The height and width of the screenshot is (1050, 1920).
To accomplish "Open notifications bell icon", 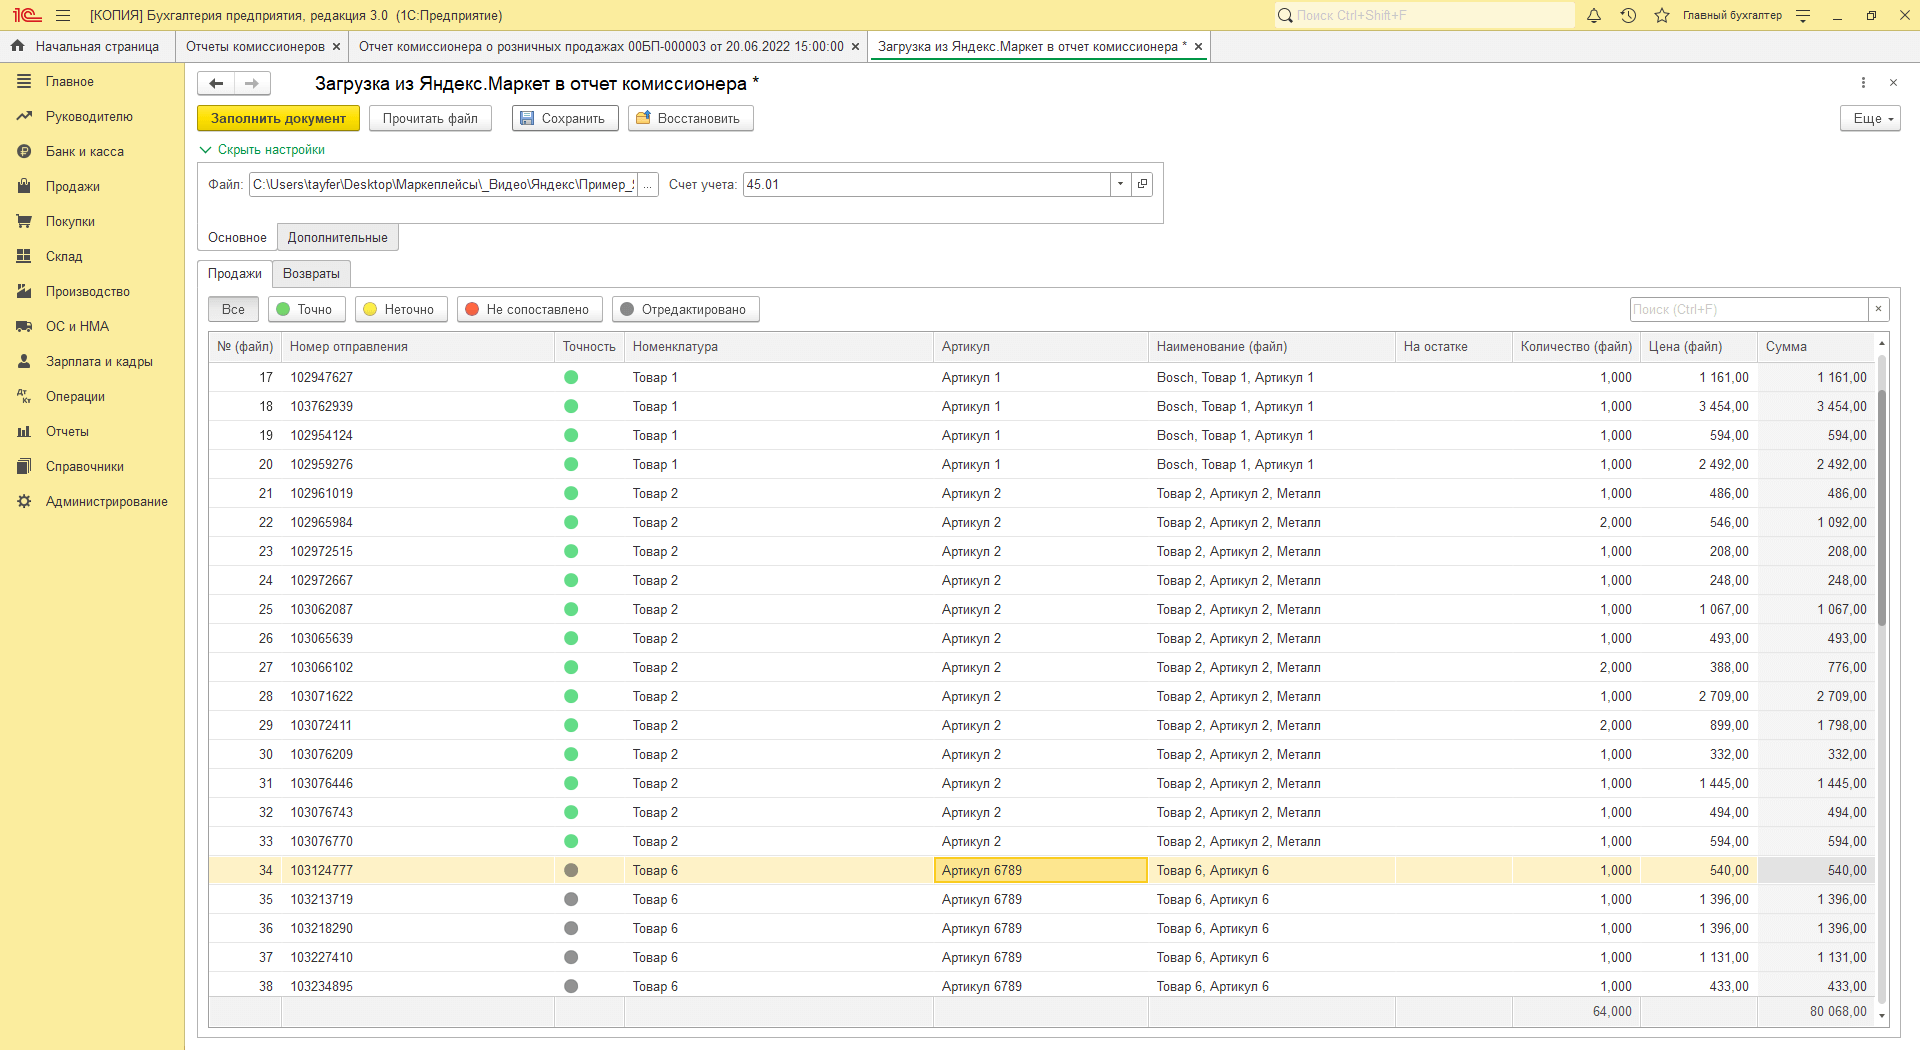I will 1594,15.
